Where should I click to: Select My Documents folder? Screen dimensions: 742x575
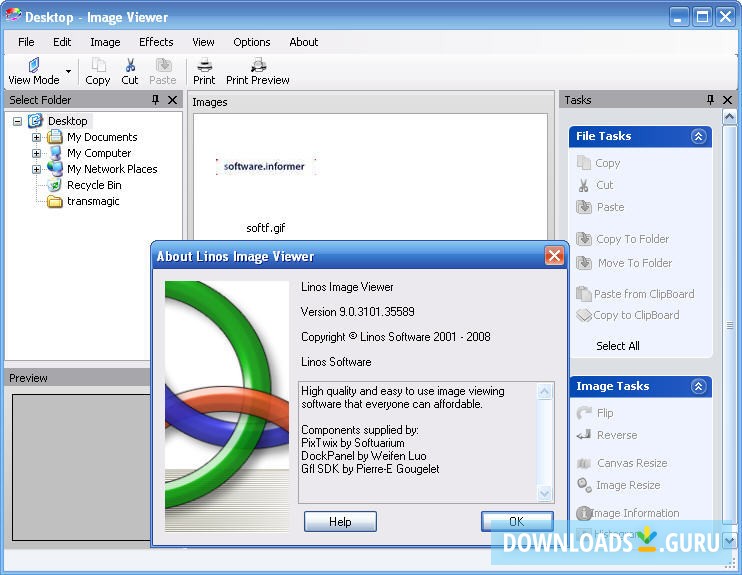[x=102, y=137]
